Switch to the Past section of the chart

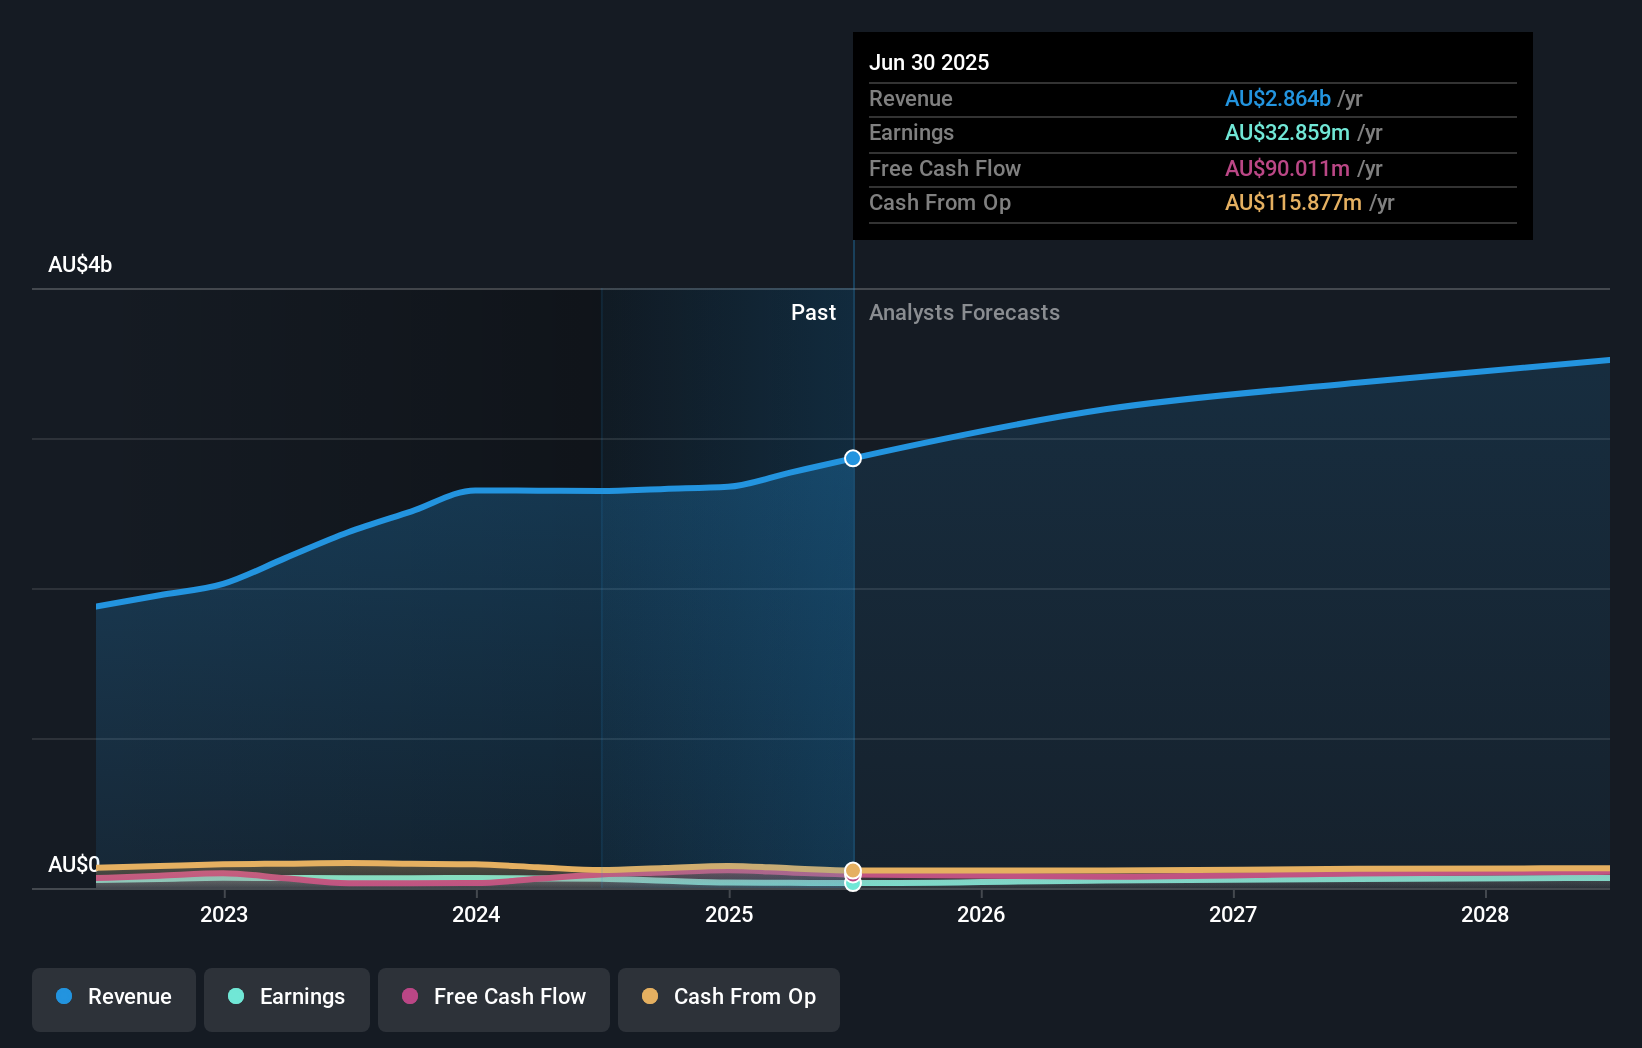[813, 312]
